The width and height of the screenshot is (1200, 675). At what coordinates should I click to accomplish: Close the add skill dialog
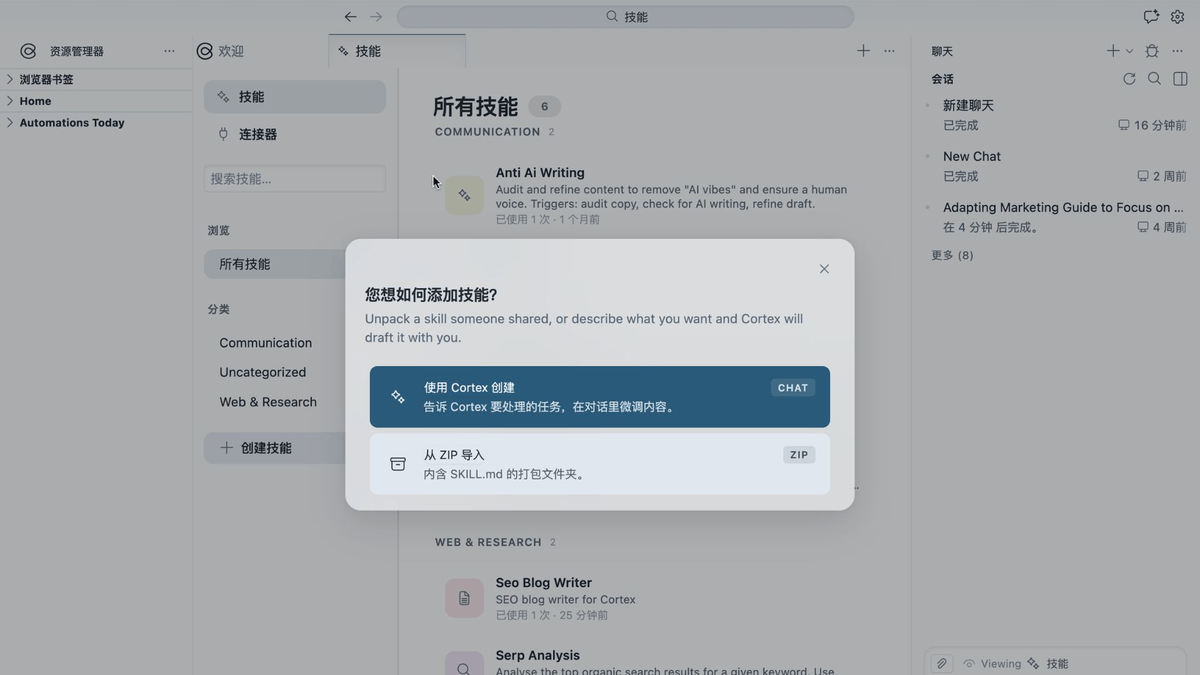coord(824,269)
